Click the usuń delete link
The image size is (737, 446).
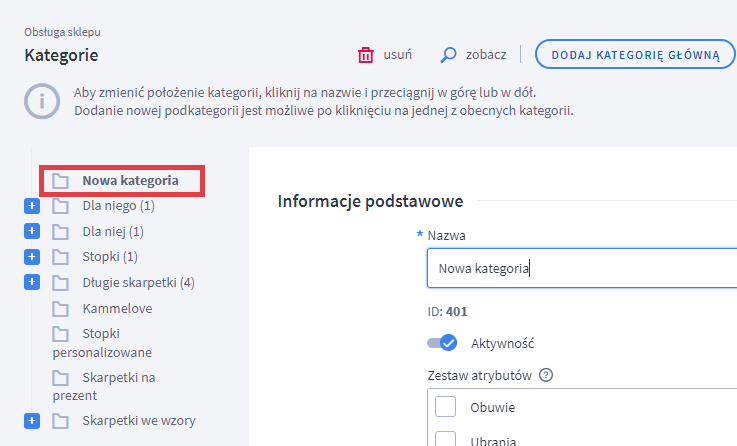click(397, 55)
